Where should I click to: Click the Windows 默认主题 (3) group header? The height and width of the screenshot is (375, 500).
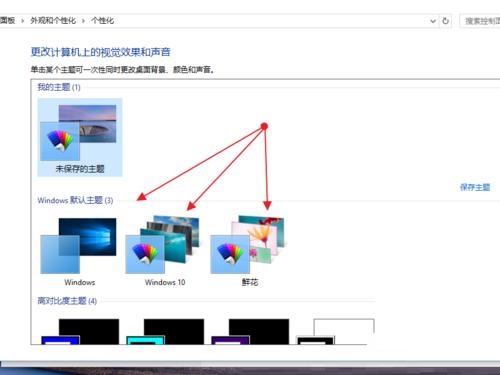[75, 200]
